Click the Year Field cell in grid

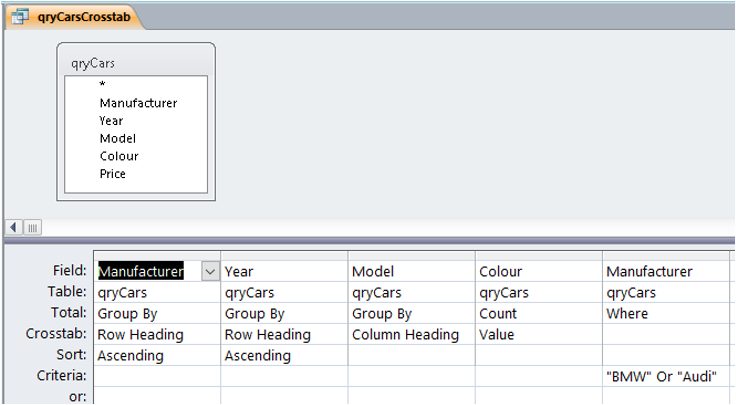click(284, 271)
